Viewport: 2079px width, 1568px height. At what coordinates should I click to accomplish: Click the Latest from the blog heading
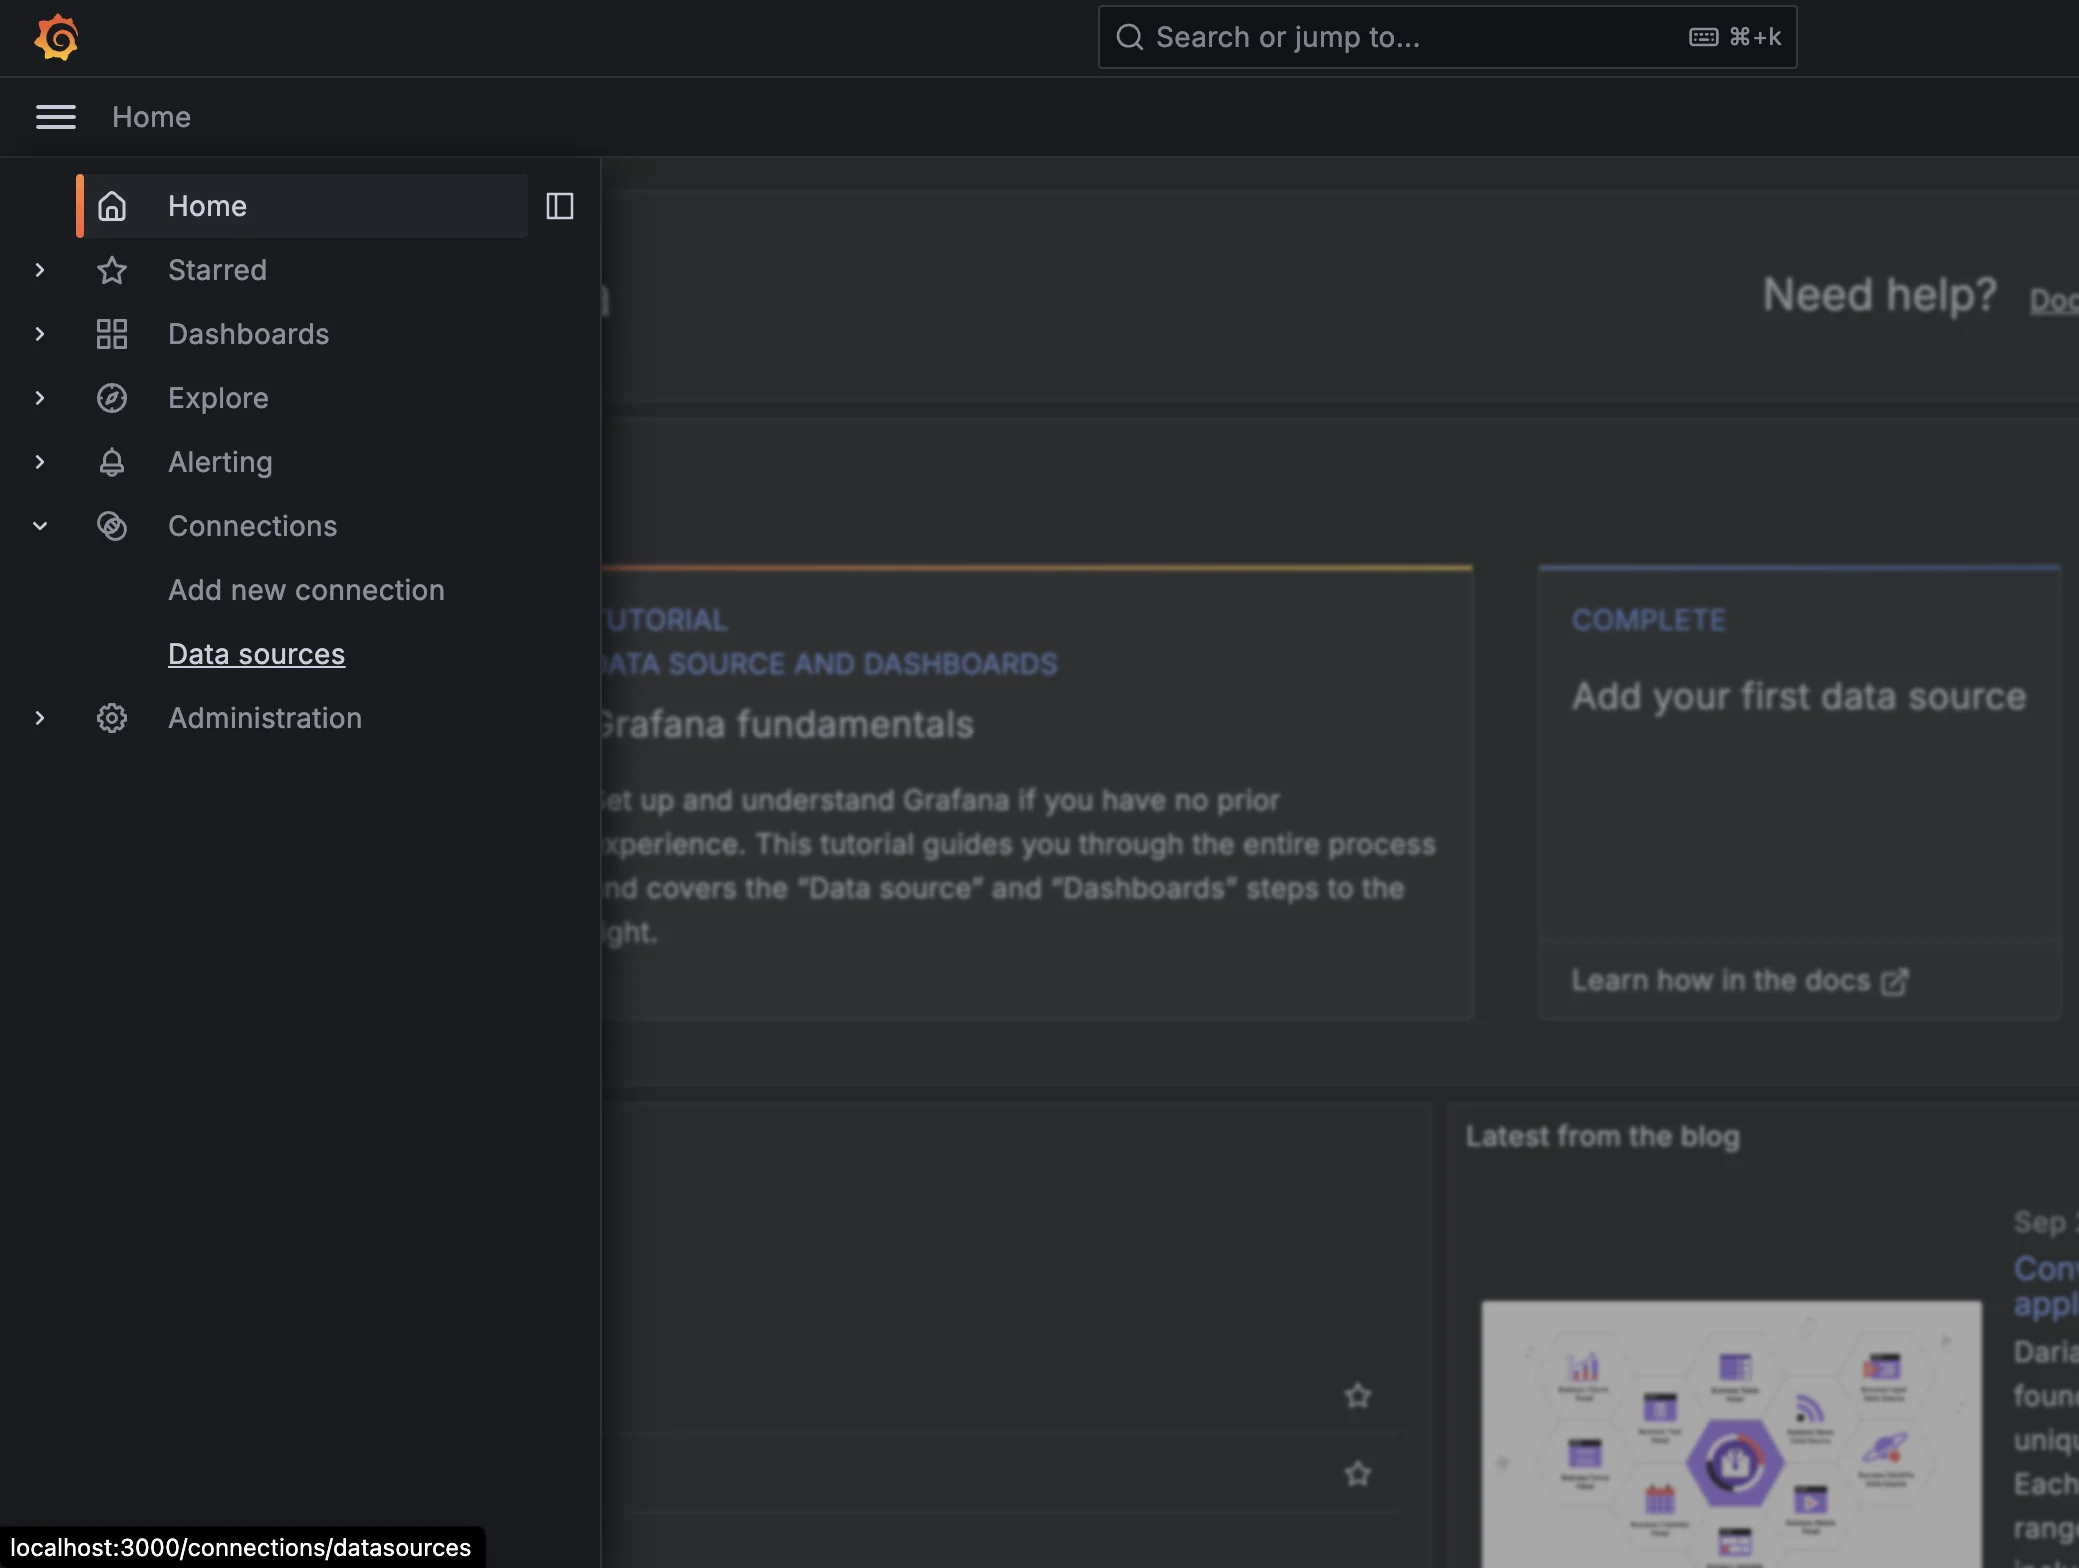1602,1137
